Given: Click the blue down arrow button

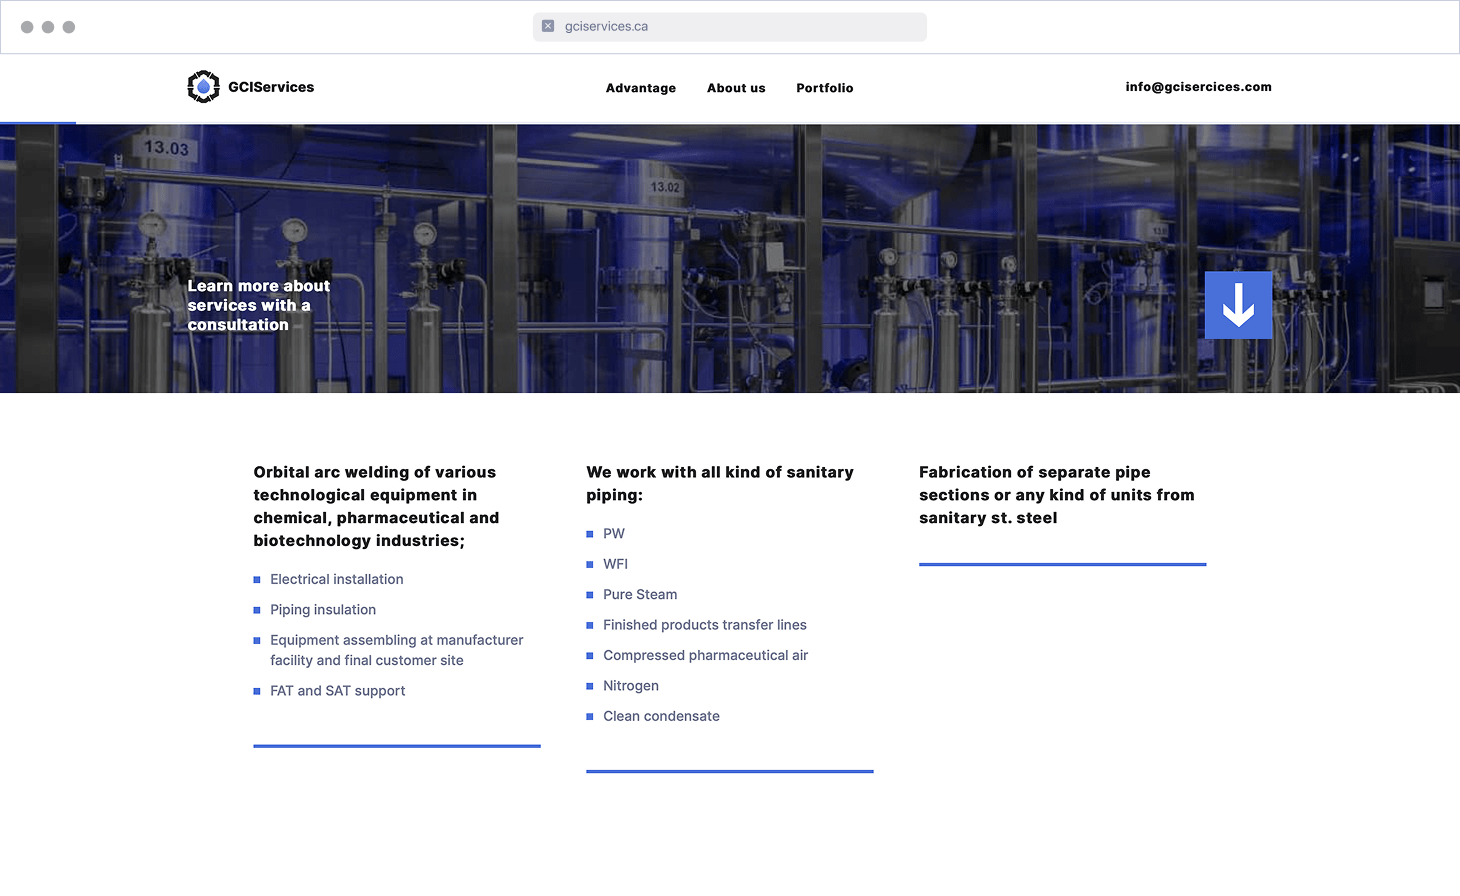Looking at the screenshot, I should [1238, 305].
